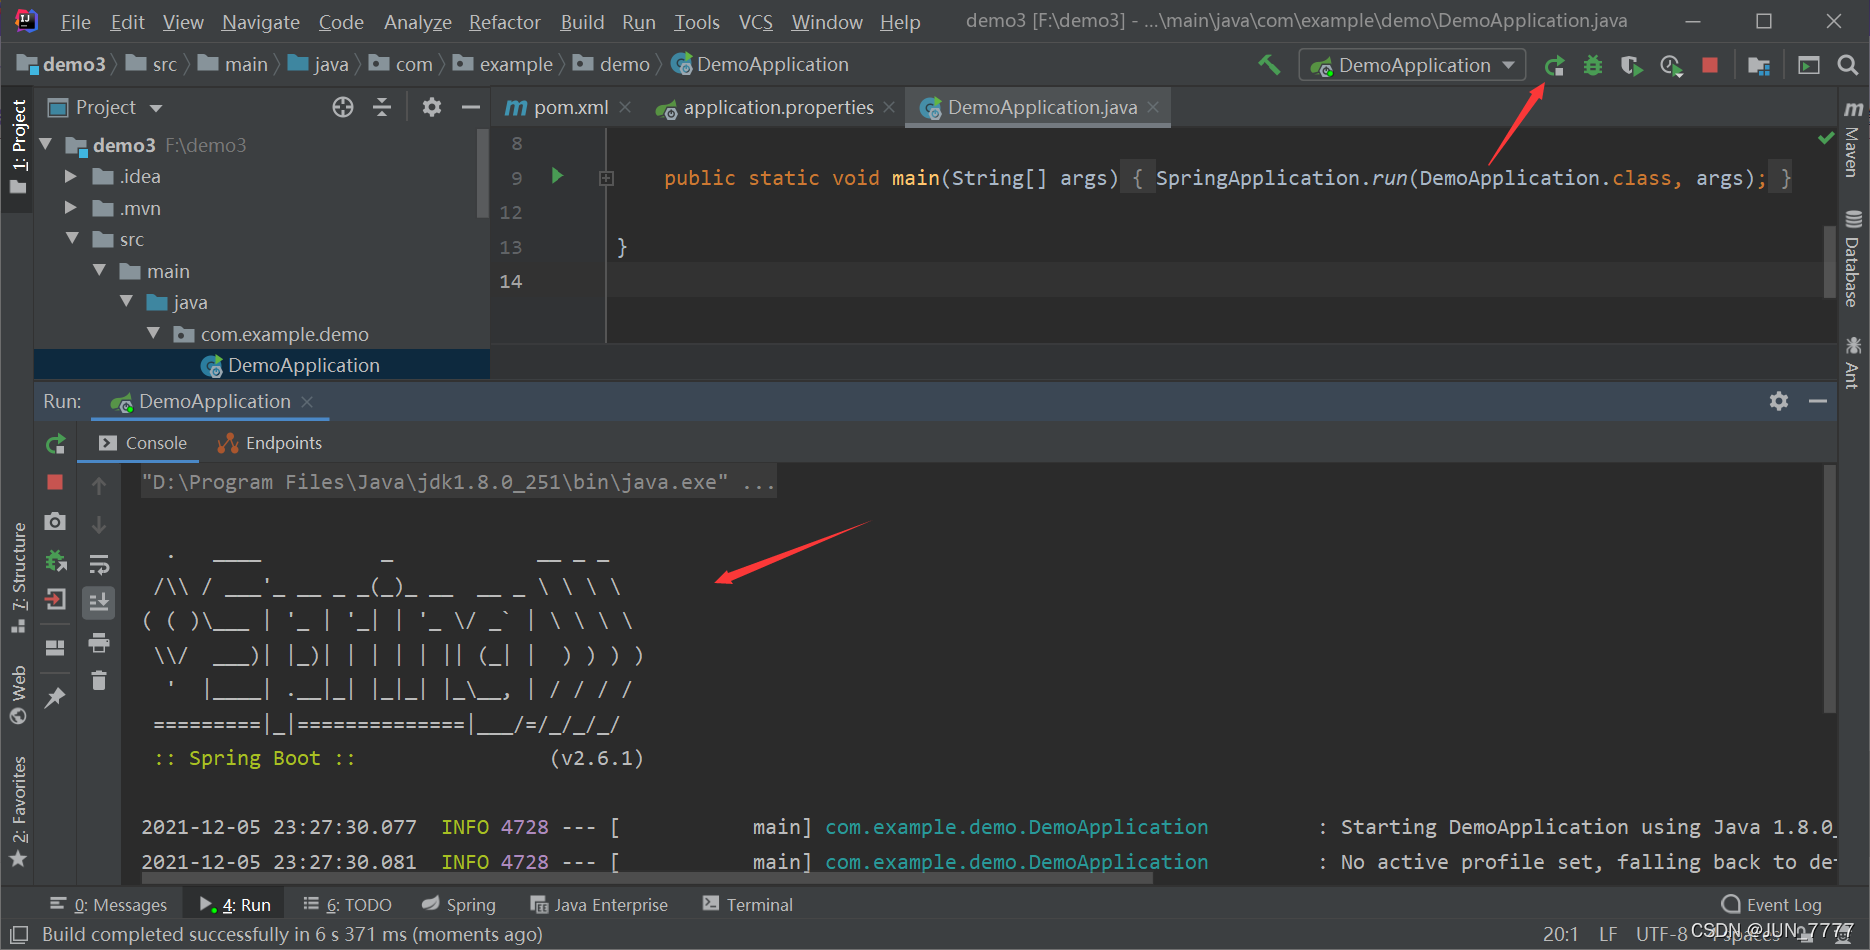This screenshot has height=950, width=1870.
Task: Collapse the src folder
Action: point(72,239)
